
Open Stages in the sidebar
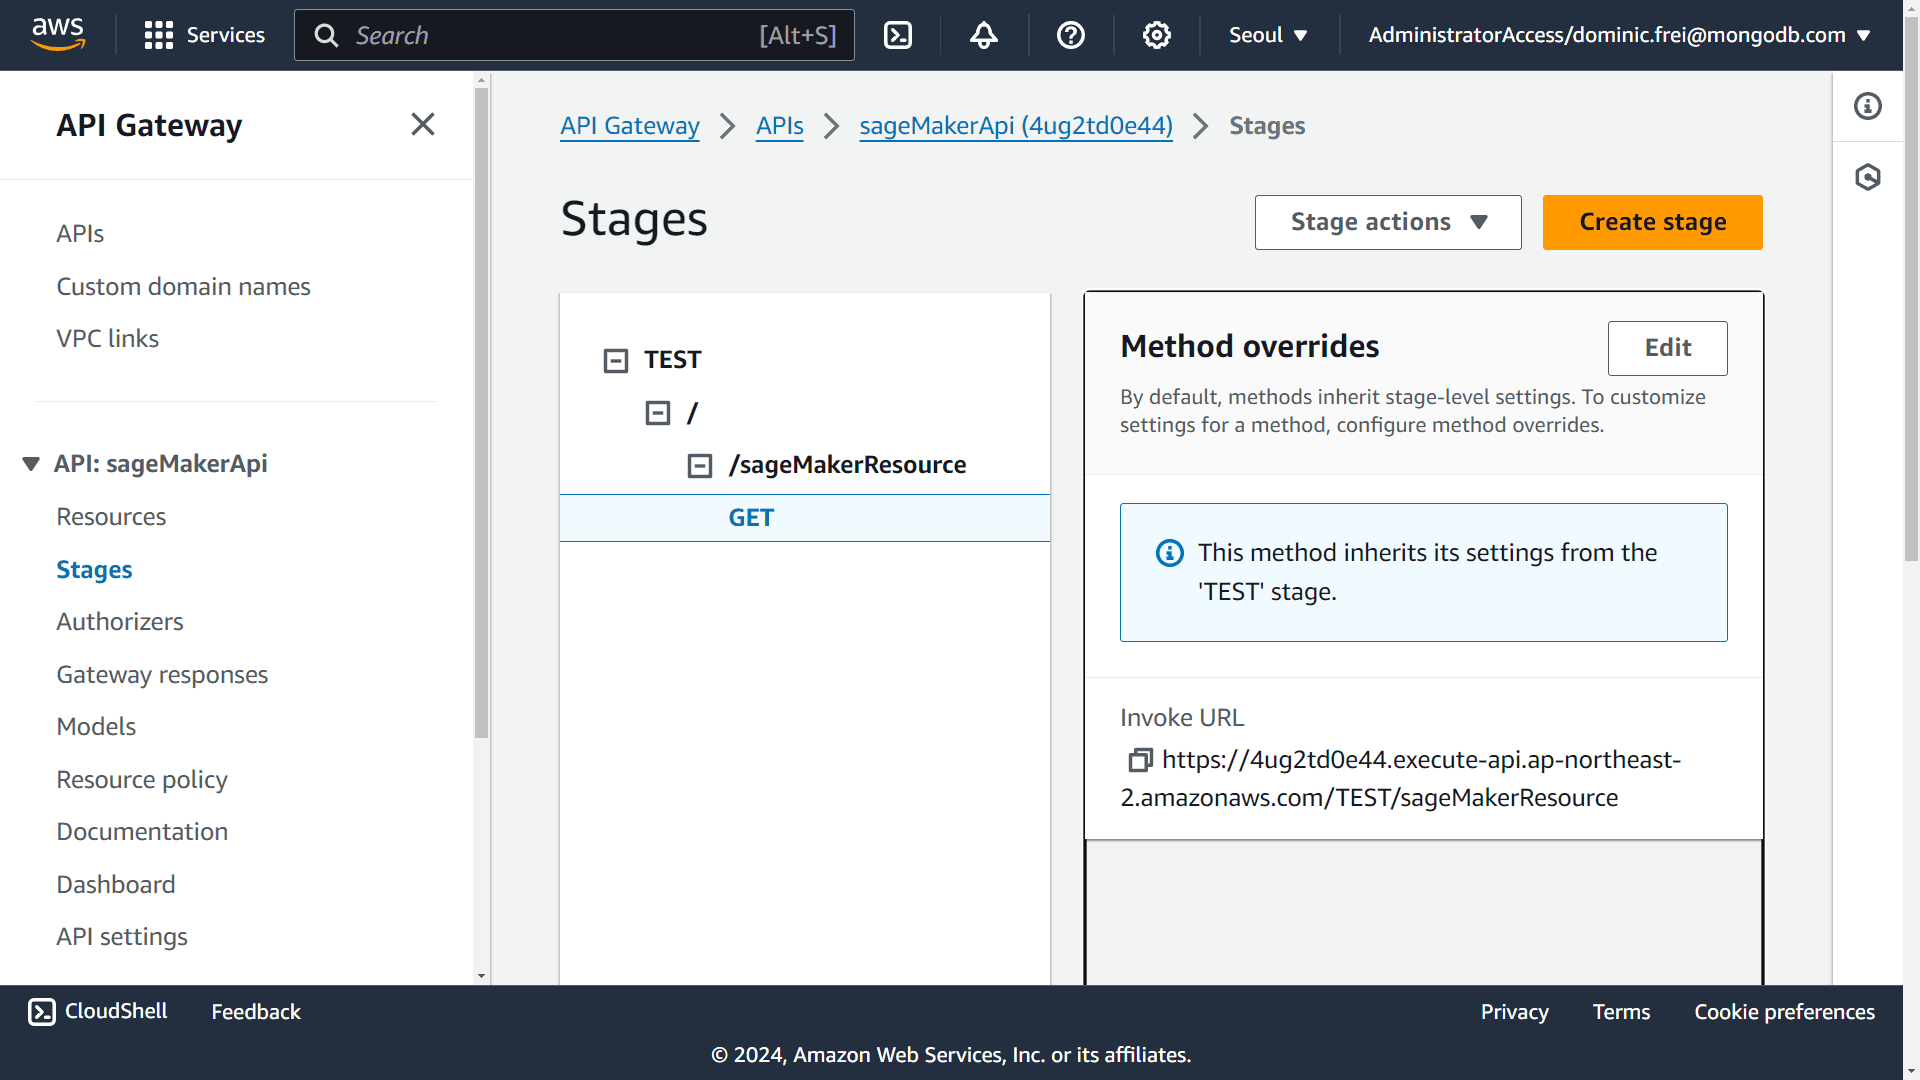point(94,570)
